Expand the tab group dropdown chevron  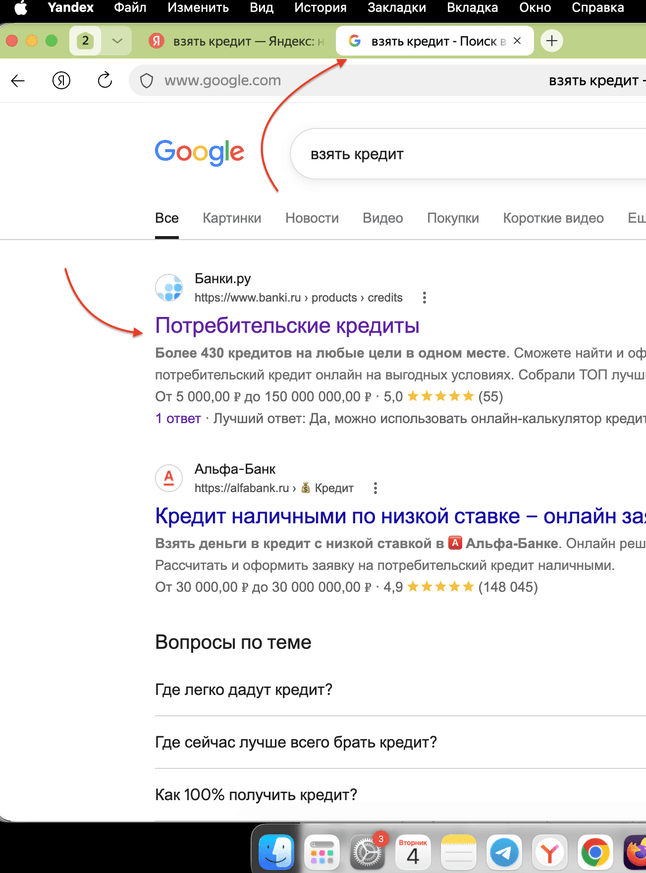point(117,41)
